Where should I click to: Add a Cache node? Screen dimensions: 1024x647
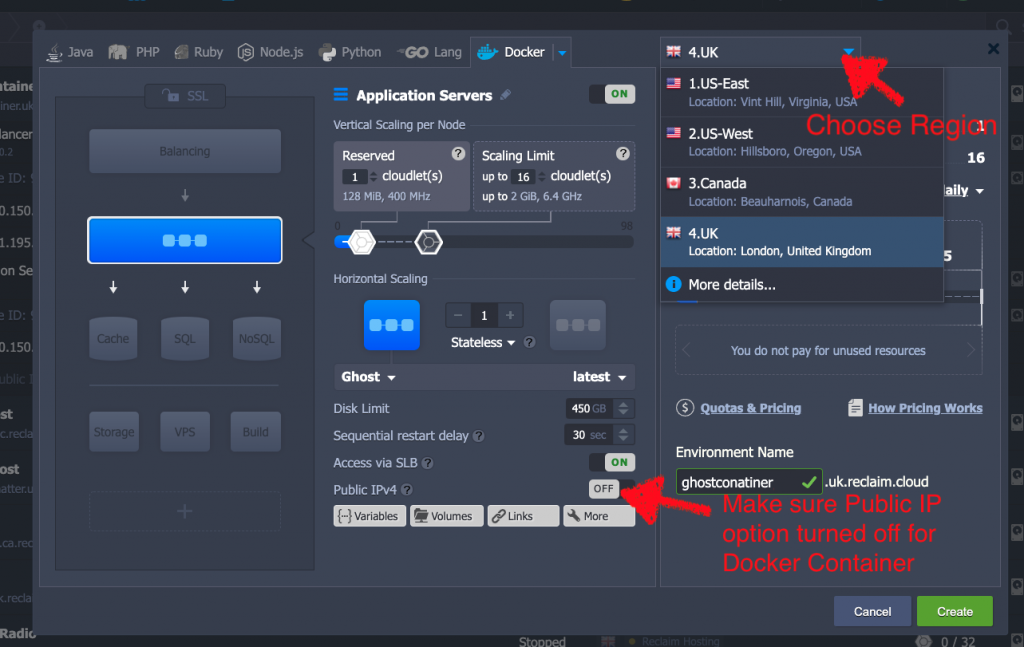point(113,338)
